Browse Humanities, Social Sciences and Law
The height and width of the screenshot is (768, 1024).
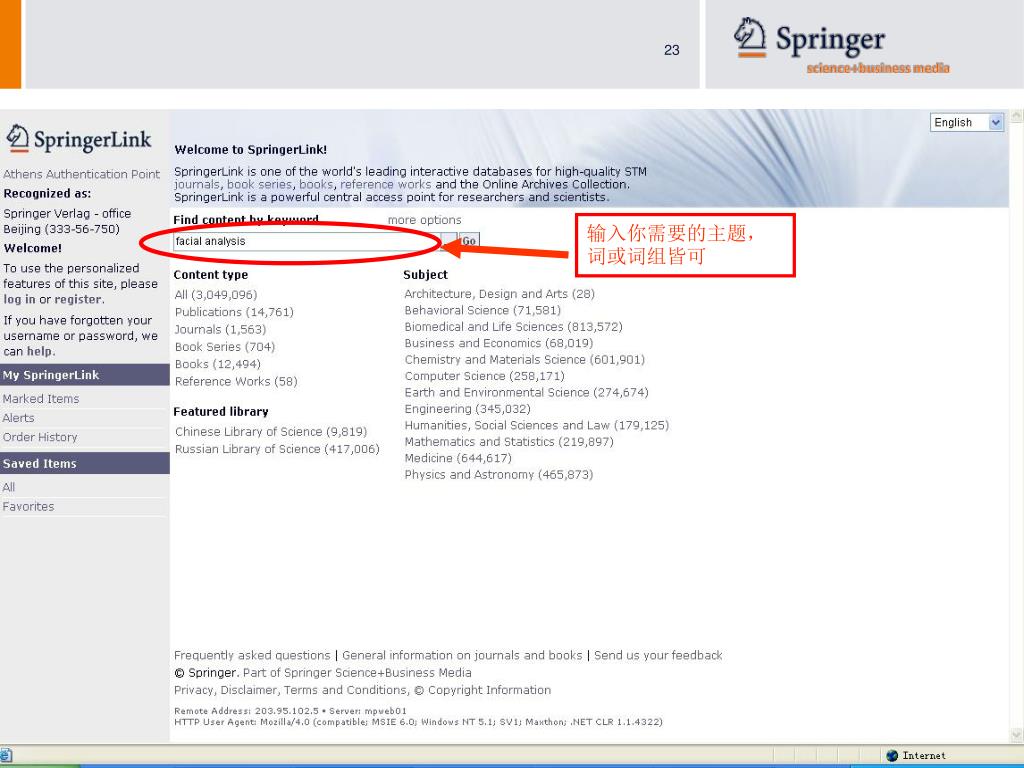[537, 425]
